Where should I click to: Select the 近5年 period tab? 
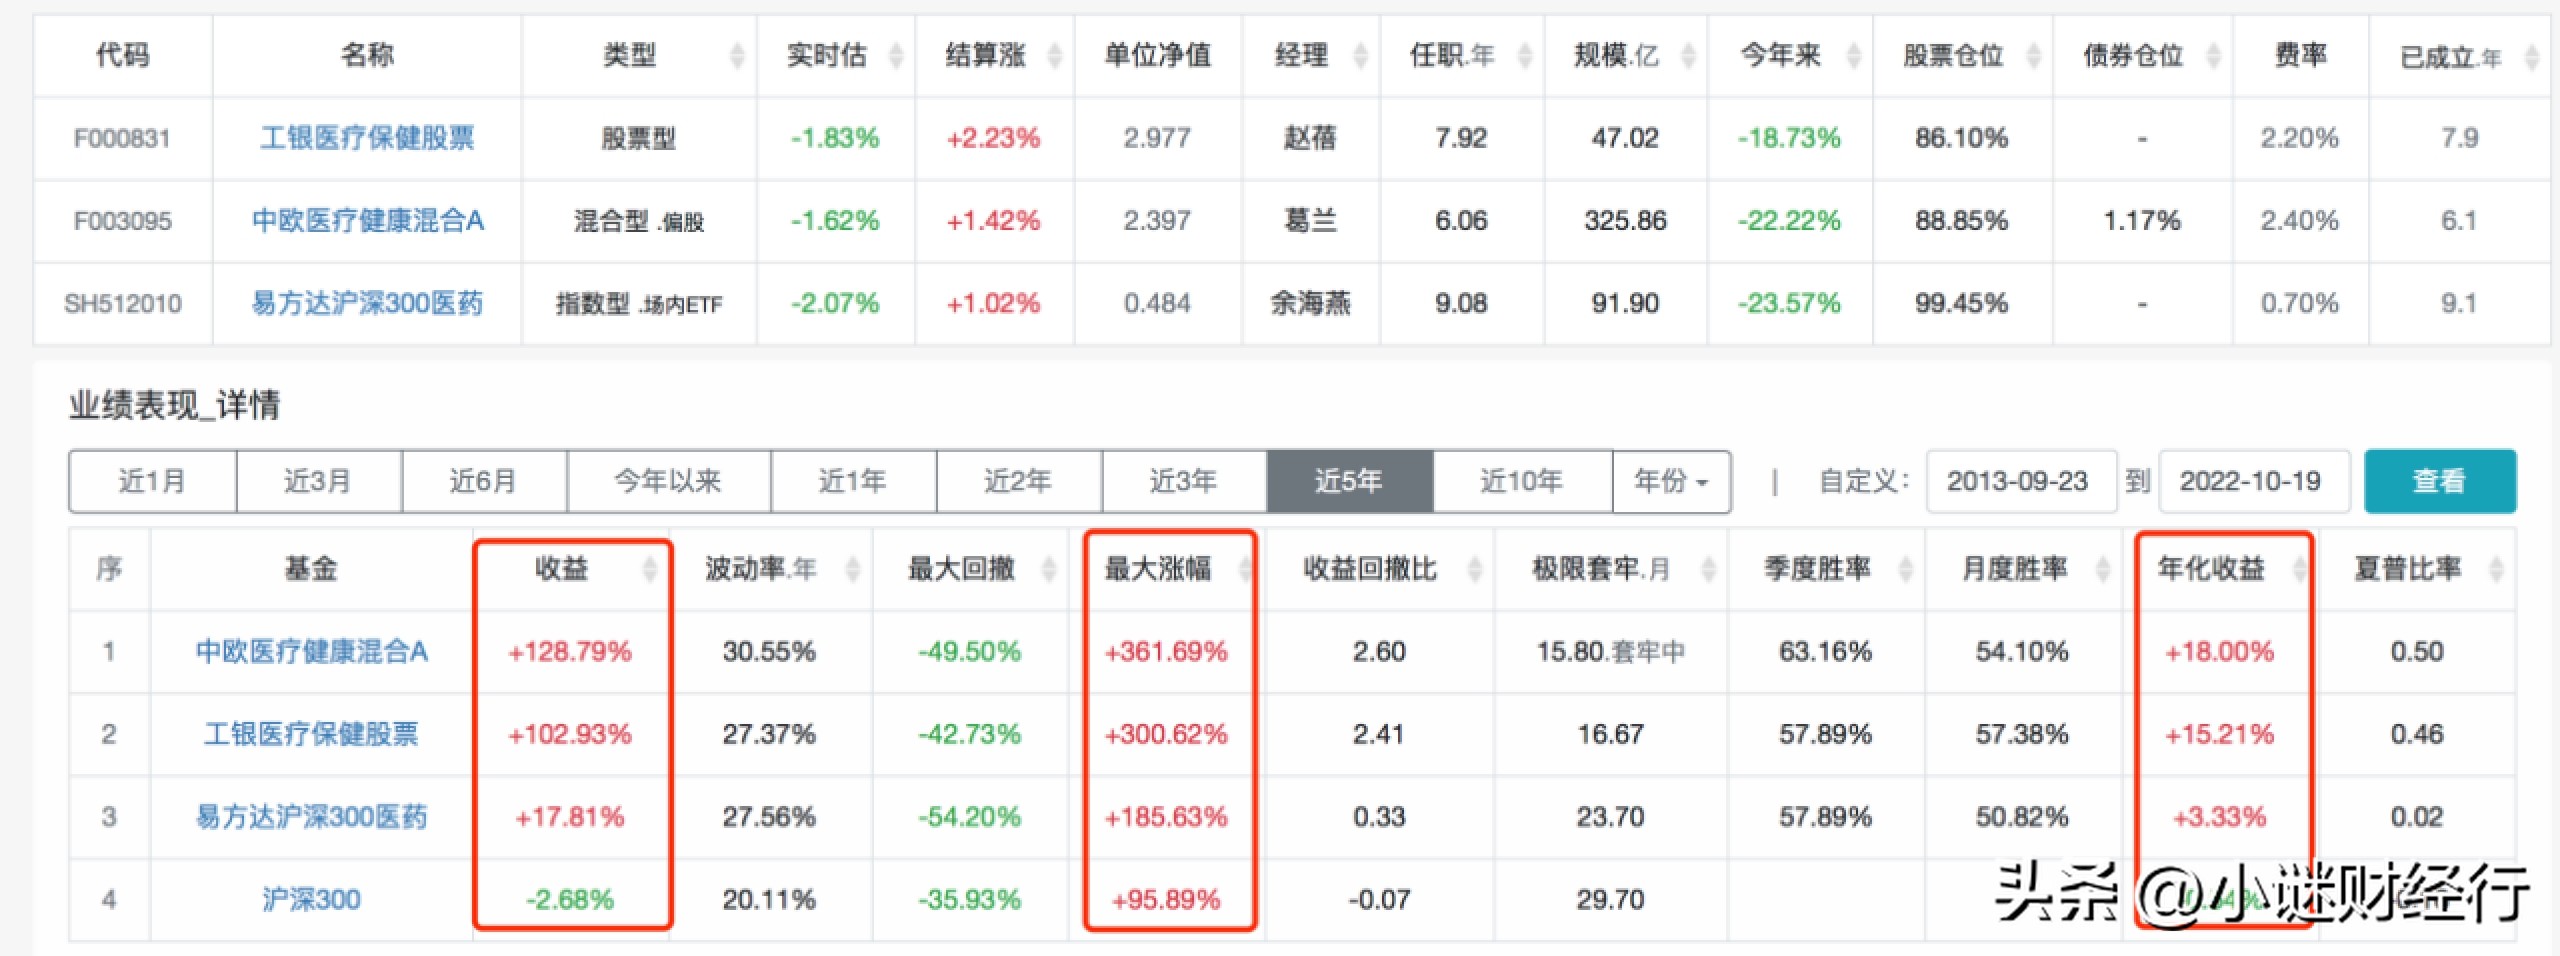coord(1349,481)
